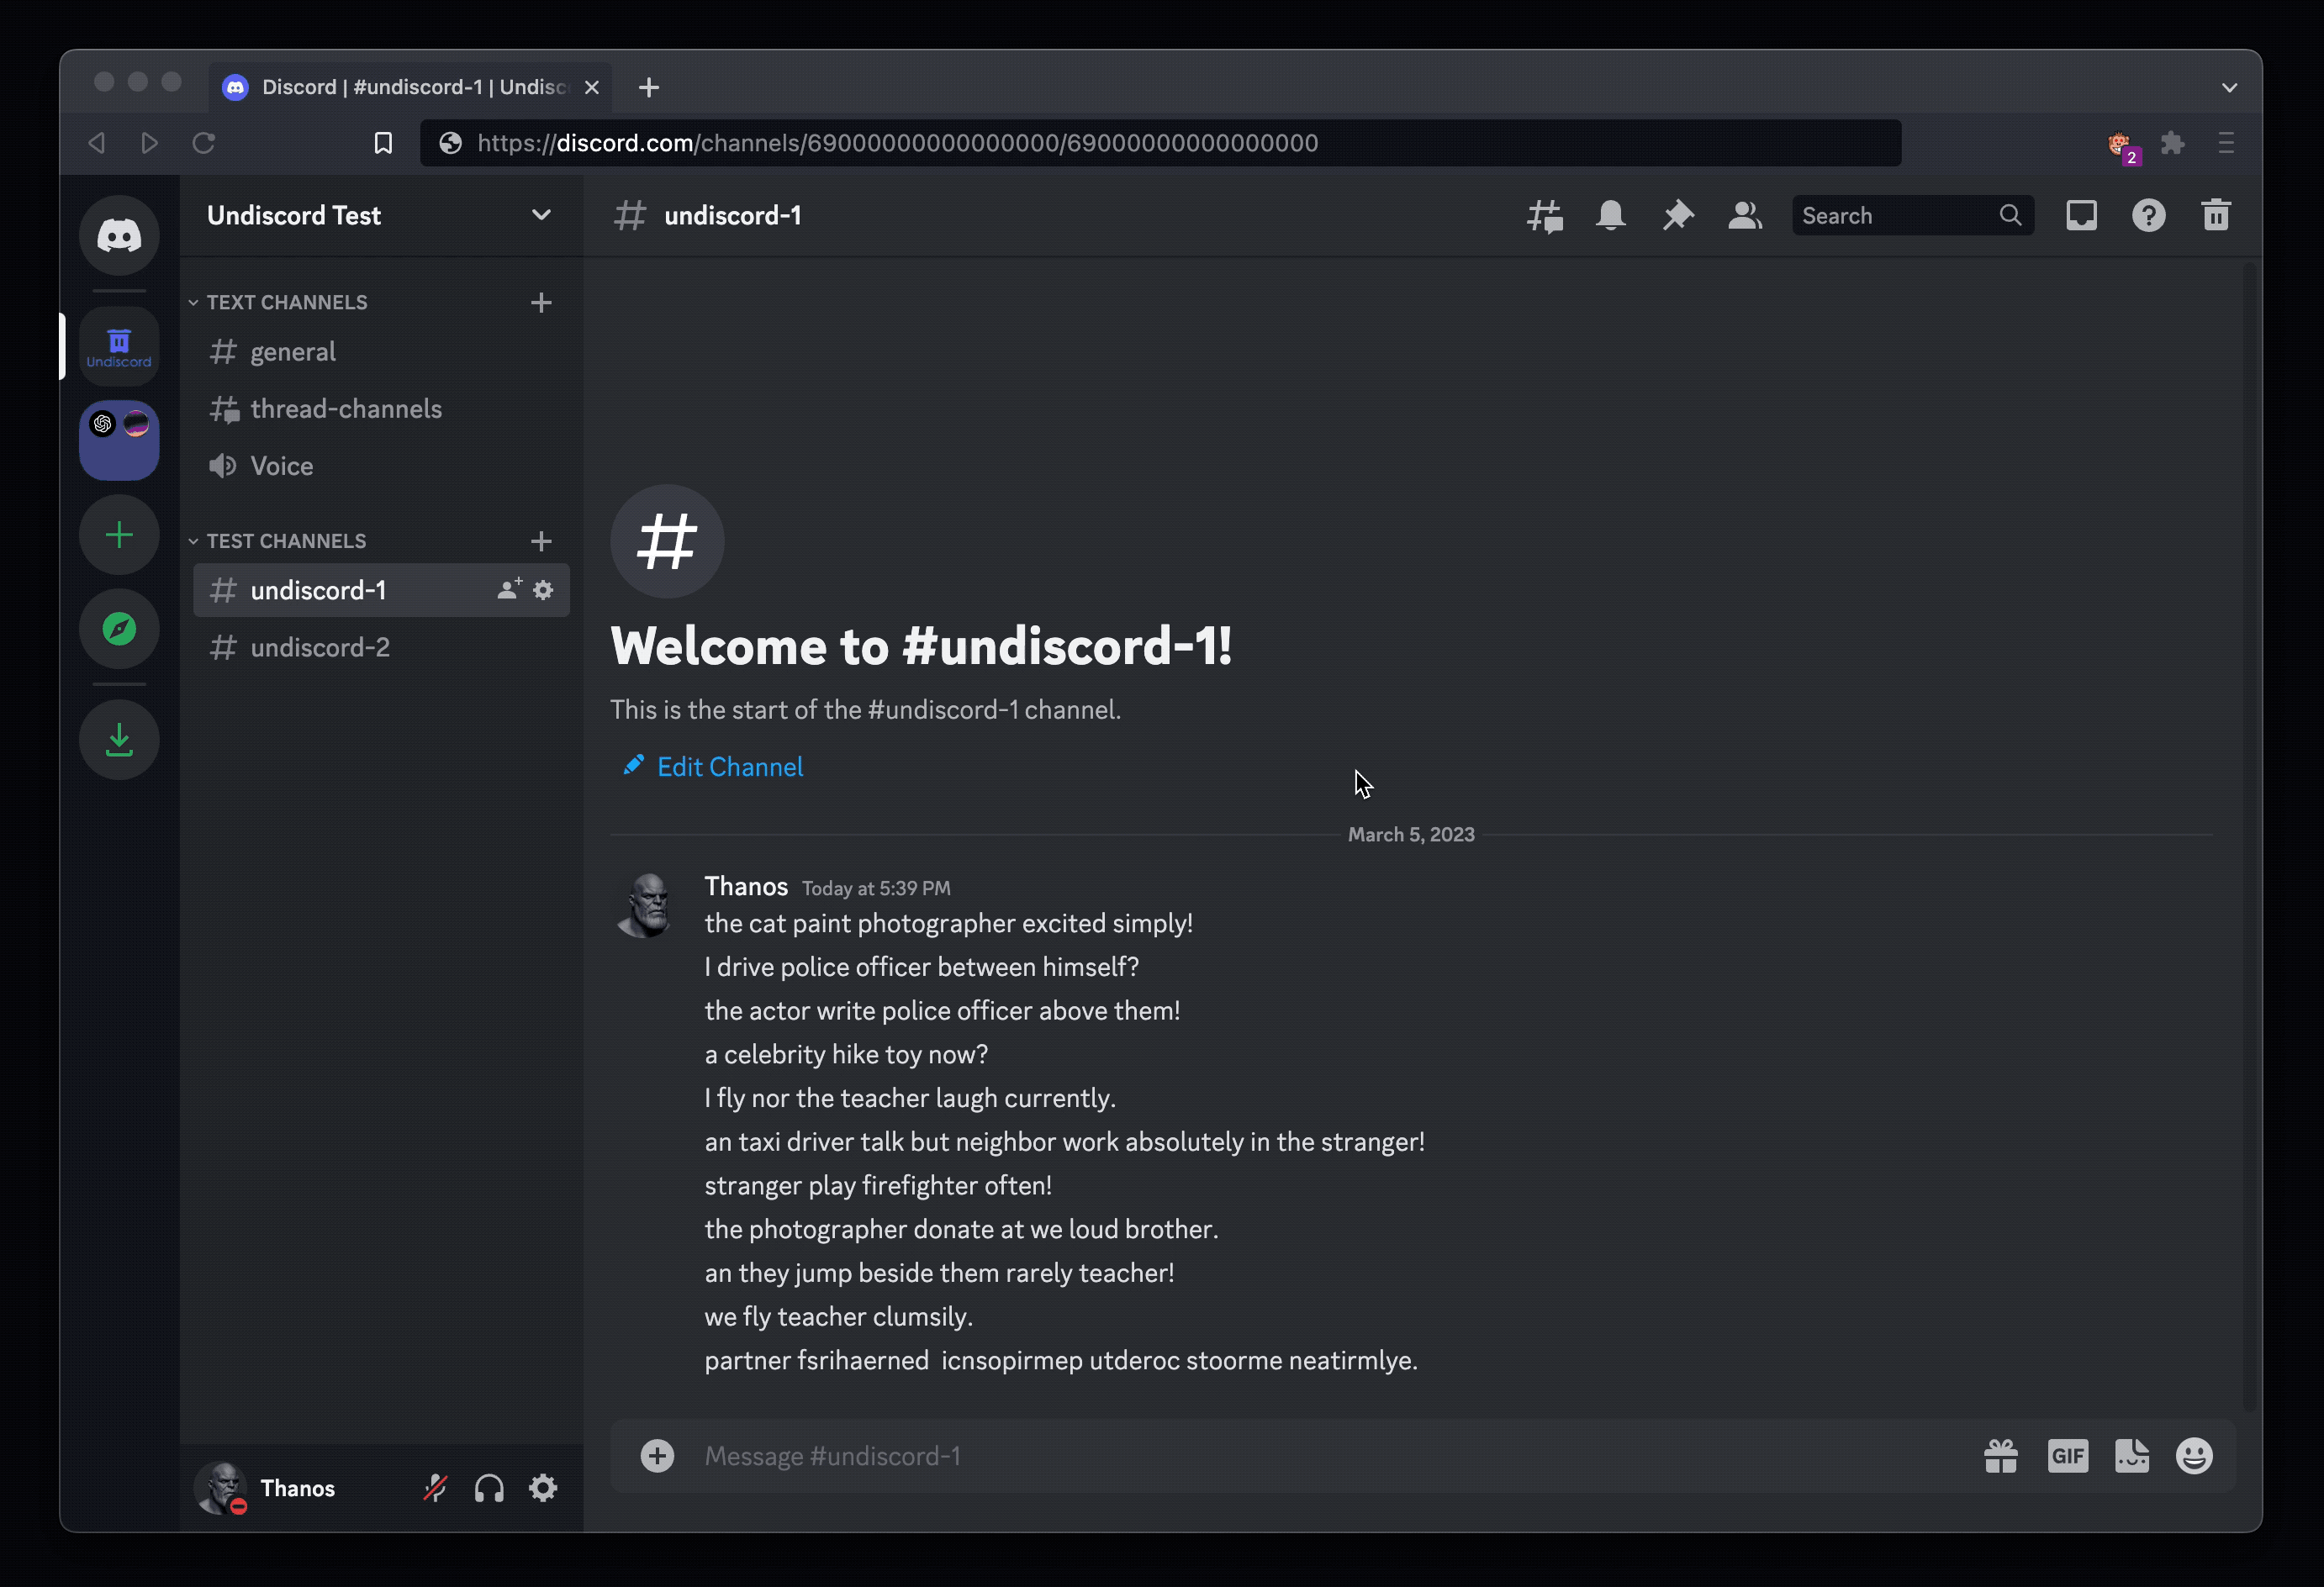Click the notifications bell icon
The width and height of the screenshot is (2324, 1587).
coord(1608,215)
